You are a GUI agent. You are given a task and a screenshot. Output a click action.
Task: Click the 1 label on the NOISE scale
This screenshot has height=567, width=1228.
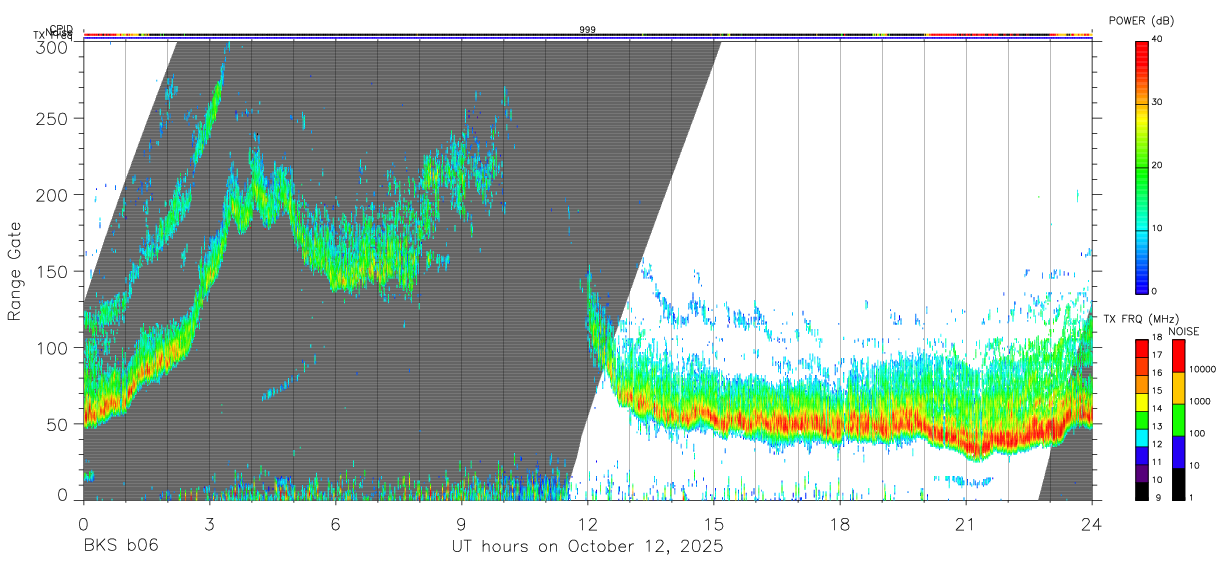pos(1191,498)
